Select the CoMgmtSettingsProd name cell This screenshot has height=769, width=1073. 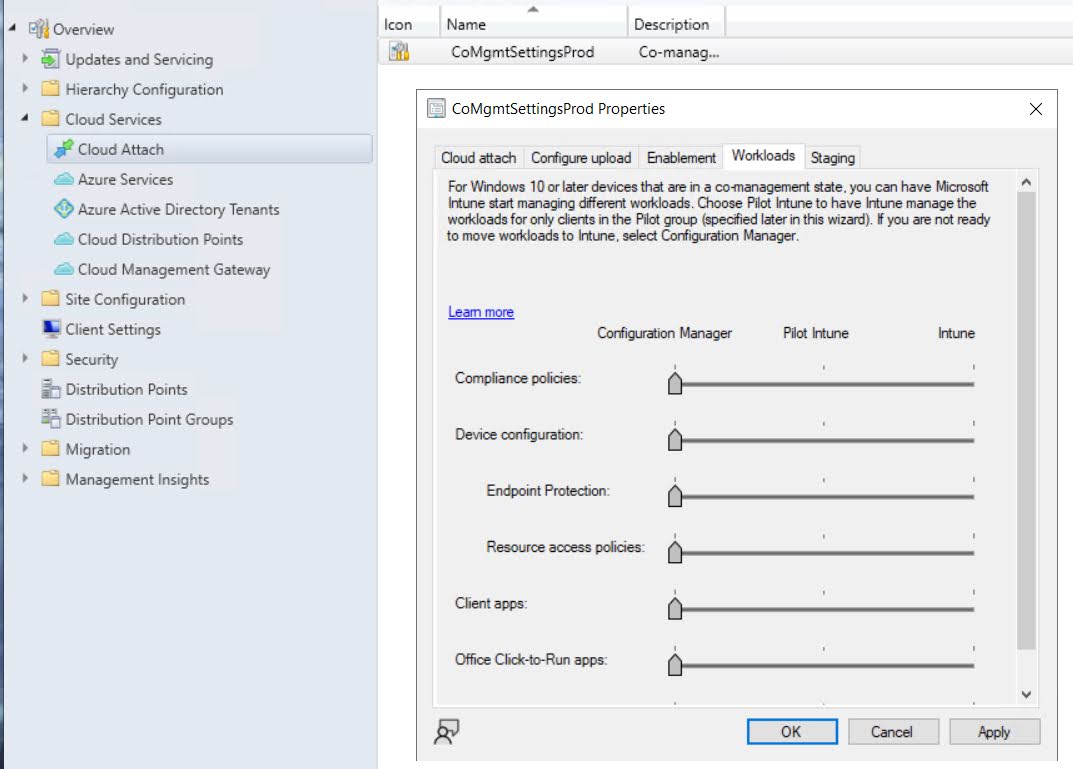[522, 52]
